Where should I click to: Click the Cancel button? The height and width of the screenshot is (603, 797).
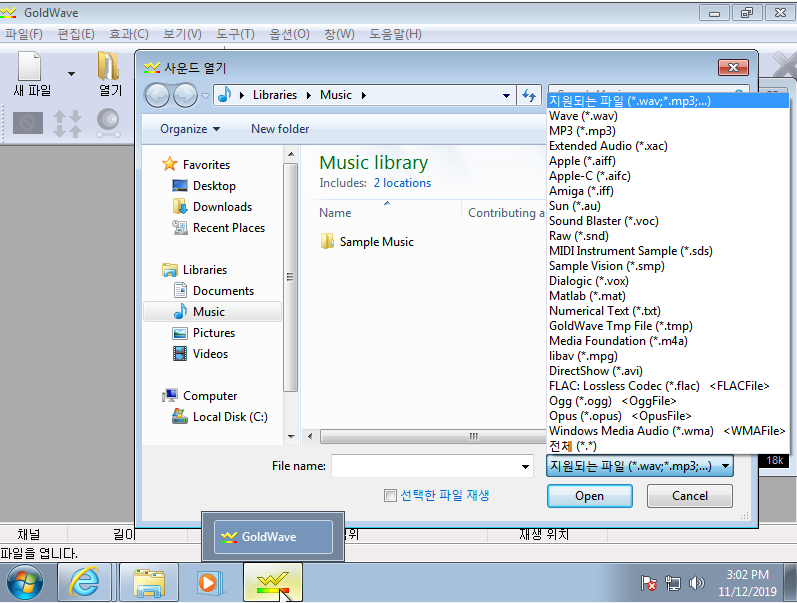pyautogui.click(x=689, y=496)
